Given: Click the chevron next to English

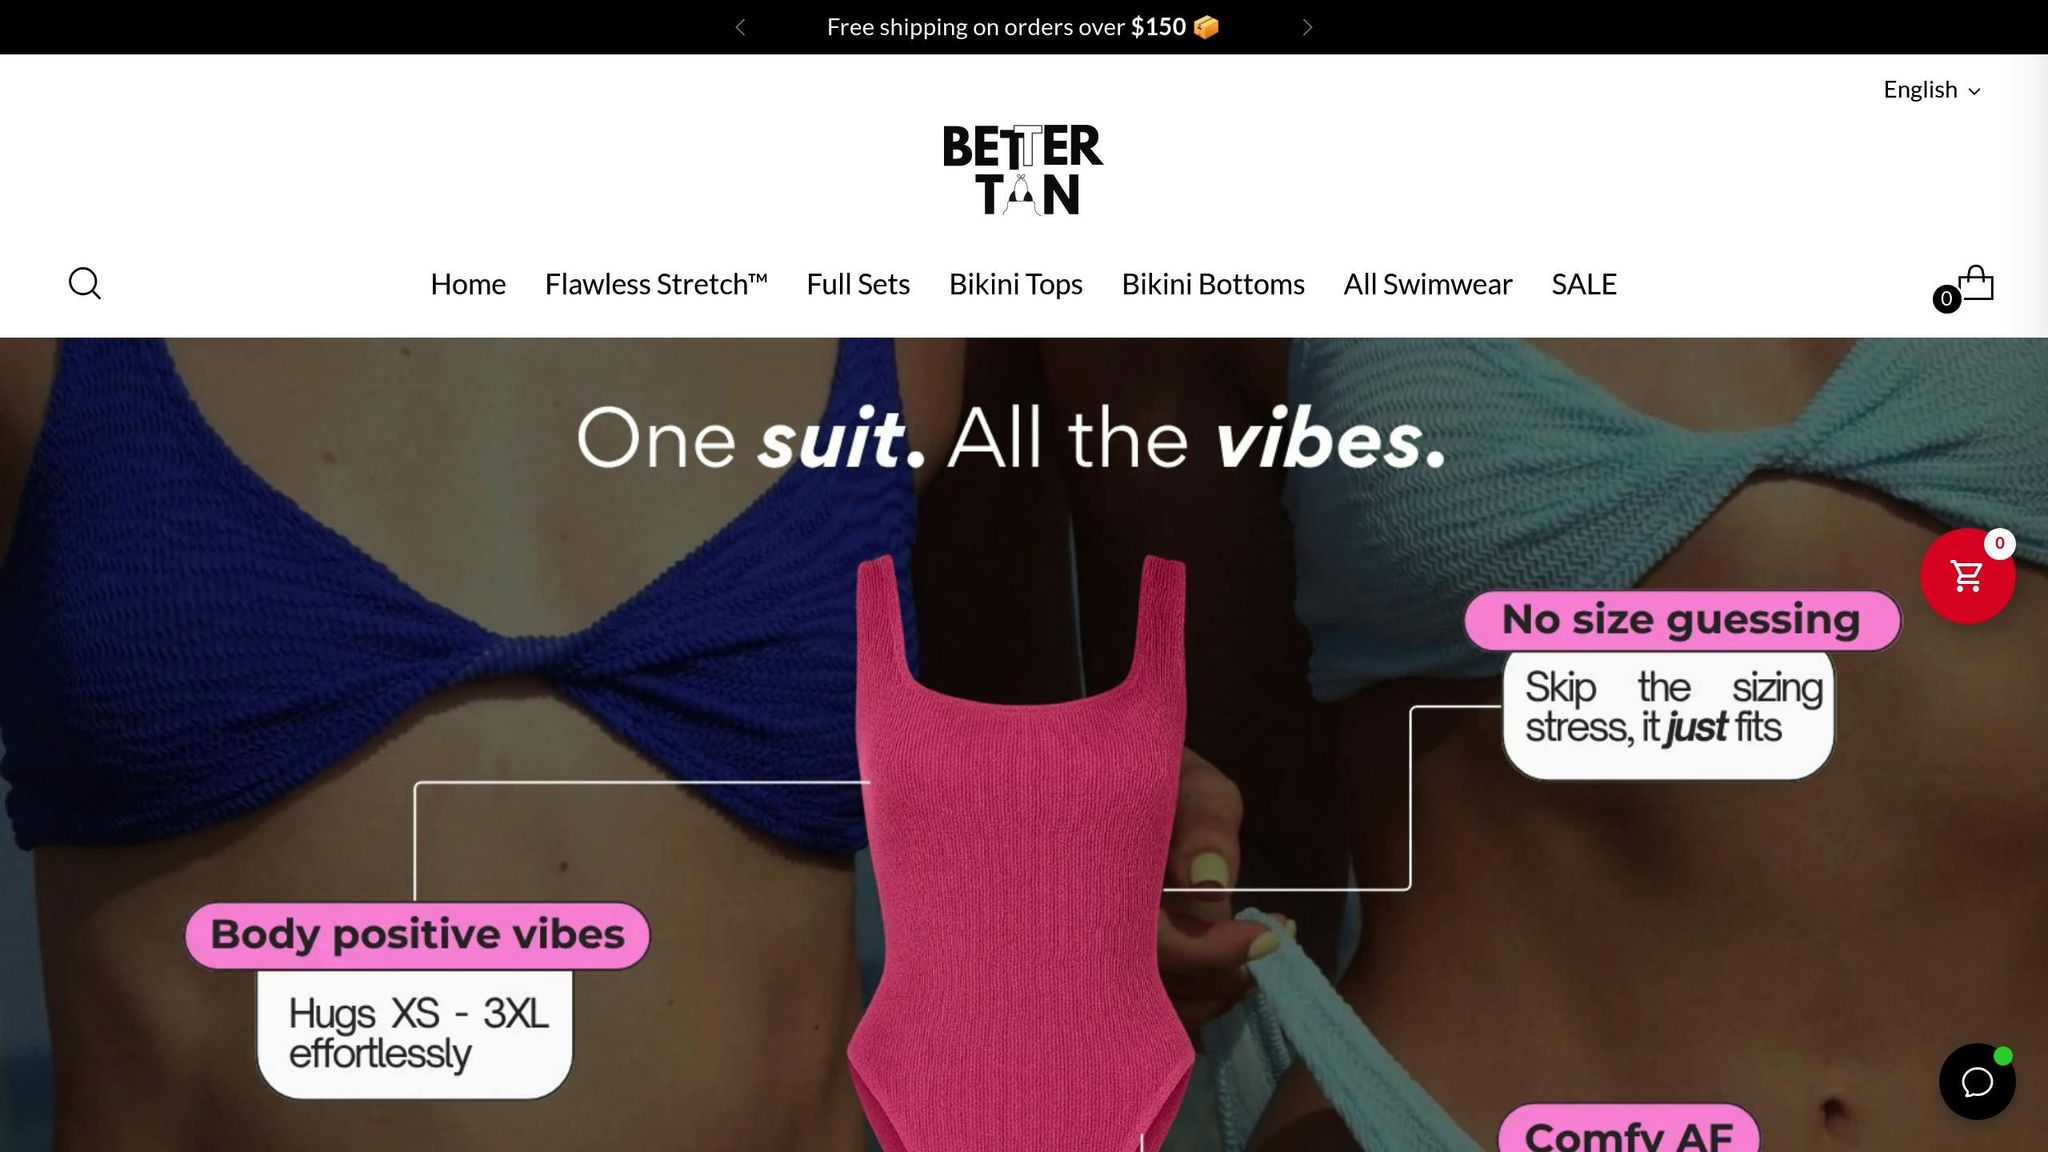Looking at the screenshot, I should click(1974, 91).
